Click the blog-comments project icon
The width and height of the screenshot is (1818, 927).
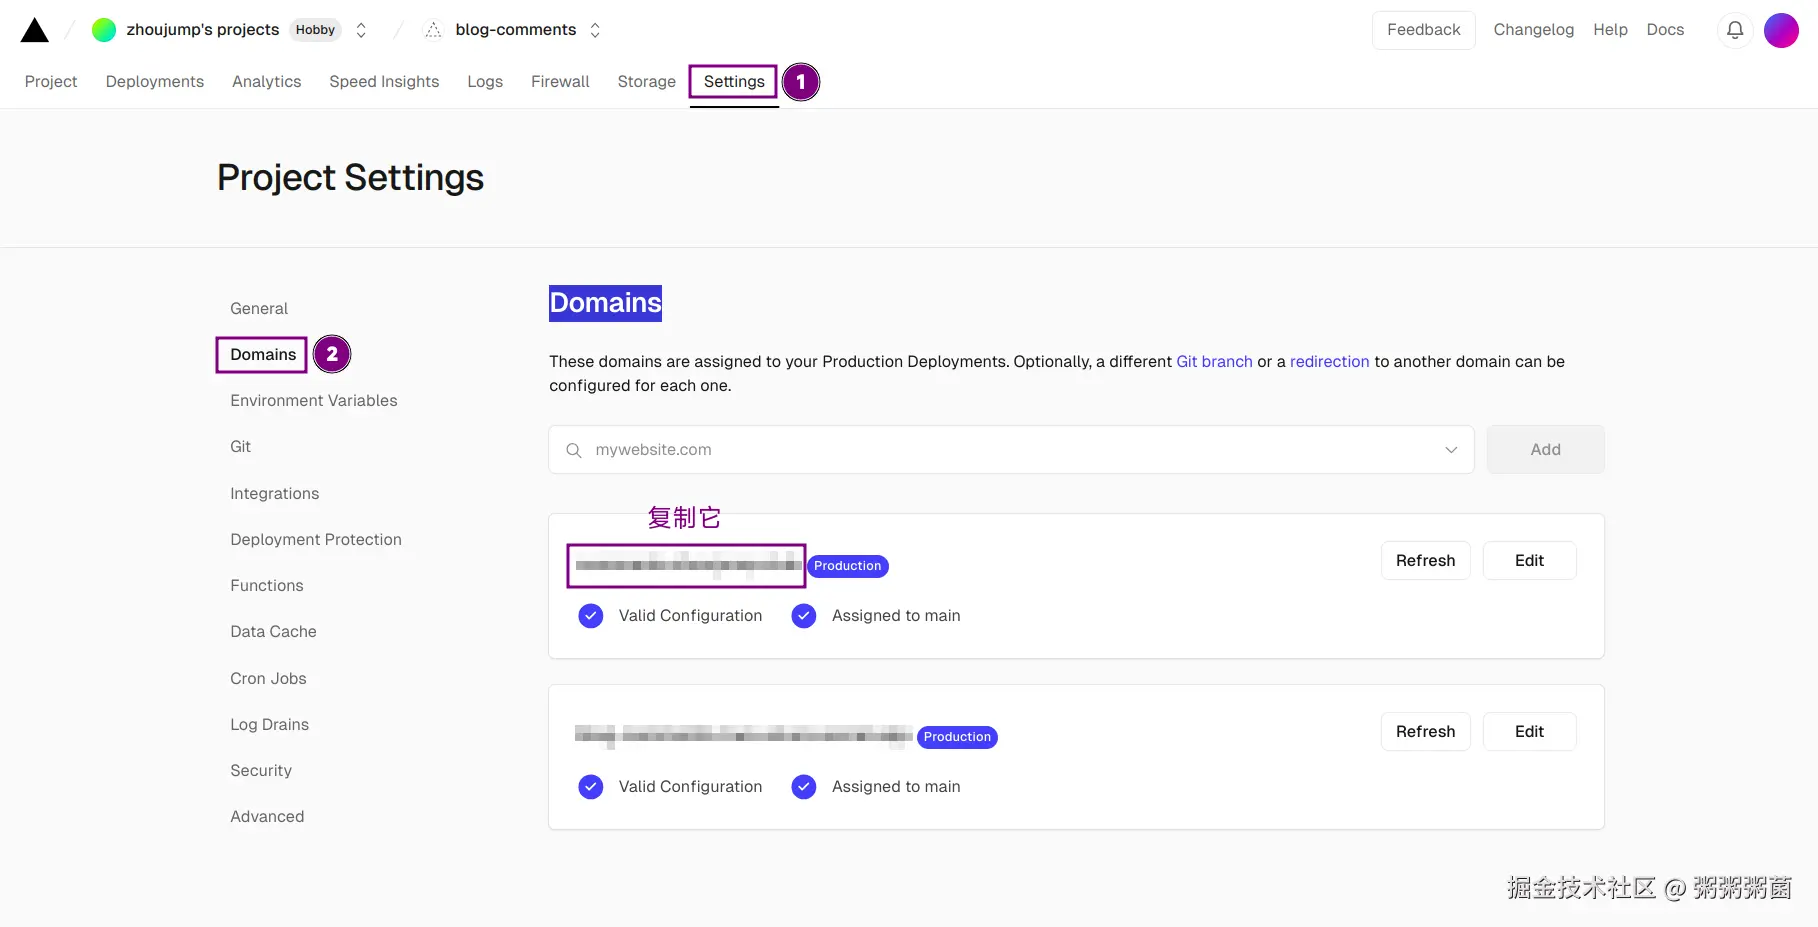[x=433, y=30]
